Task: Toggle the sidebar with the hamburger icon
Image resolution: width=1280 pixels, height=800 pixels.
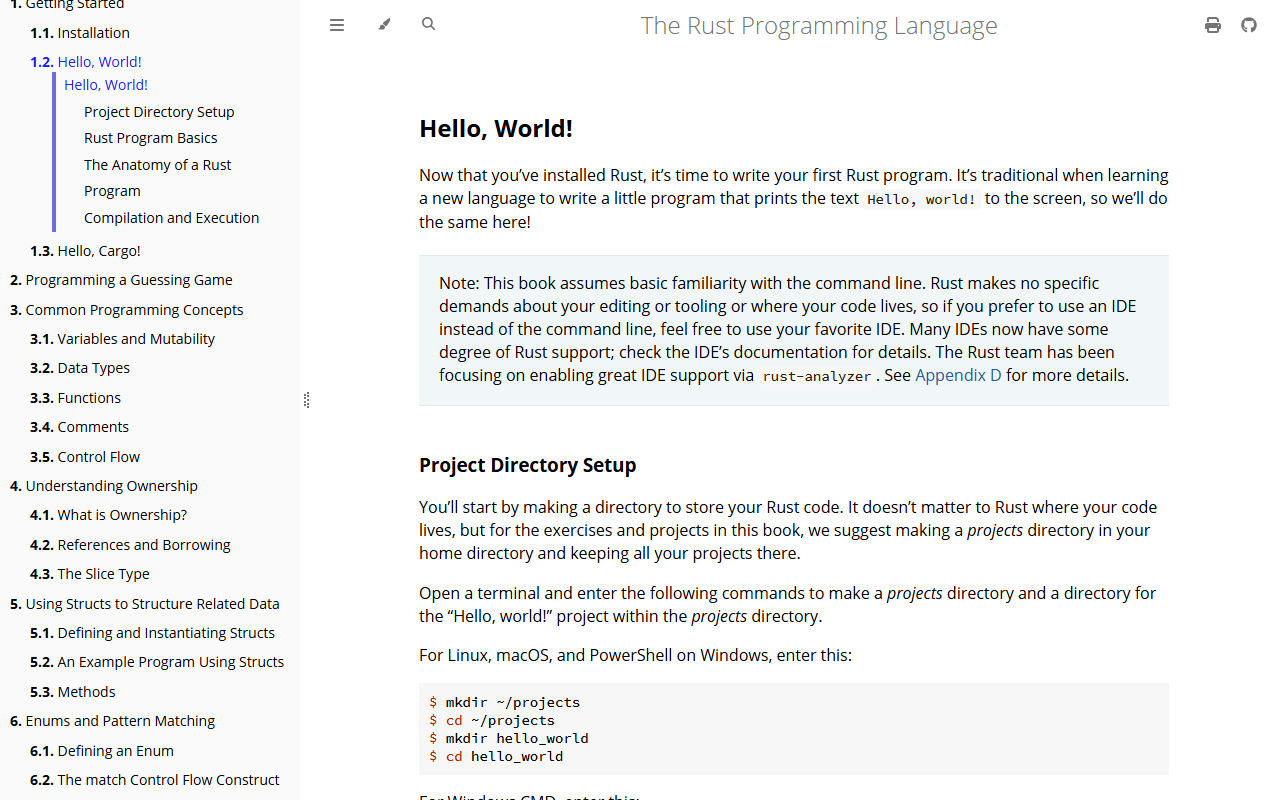Action: tap(337, 25)
